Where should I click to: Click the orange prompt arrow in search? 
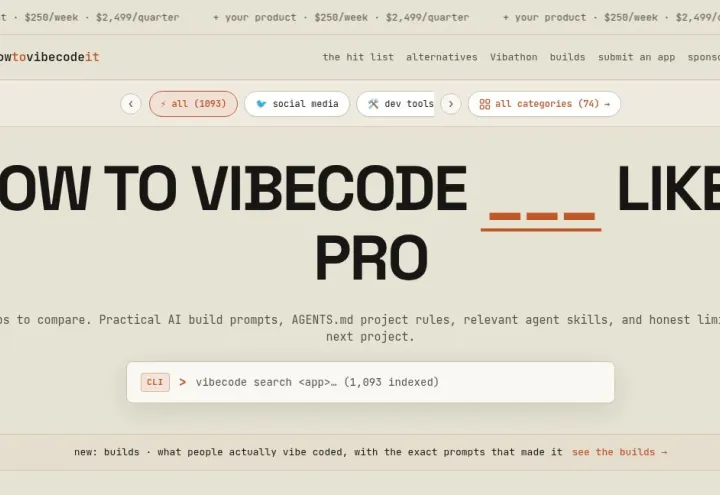coord(183,382)
